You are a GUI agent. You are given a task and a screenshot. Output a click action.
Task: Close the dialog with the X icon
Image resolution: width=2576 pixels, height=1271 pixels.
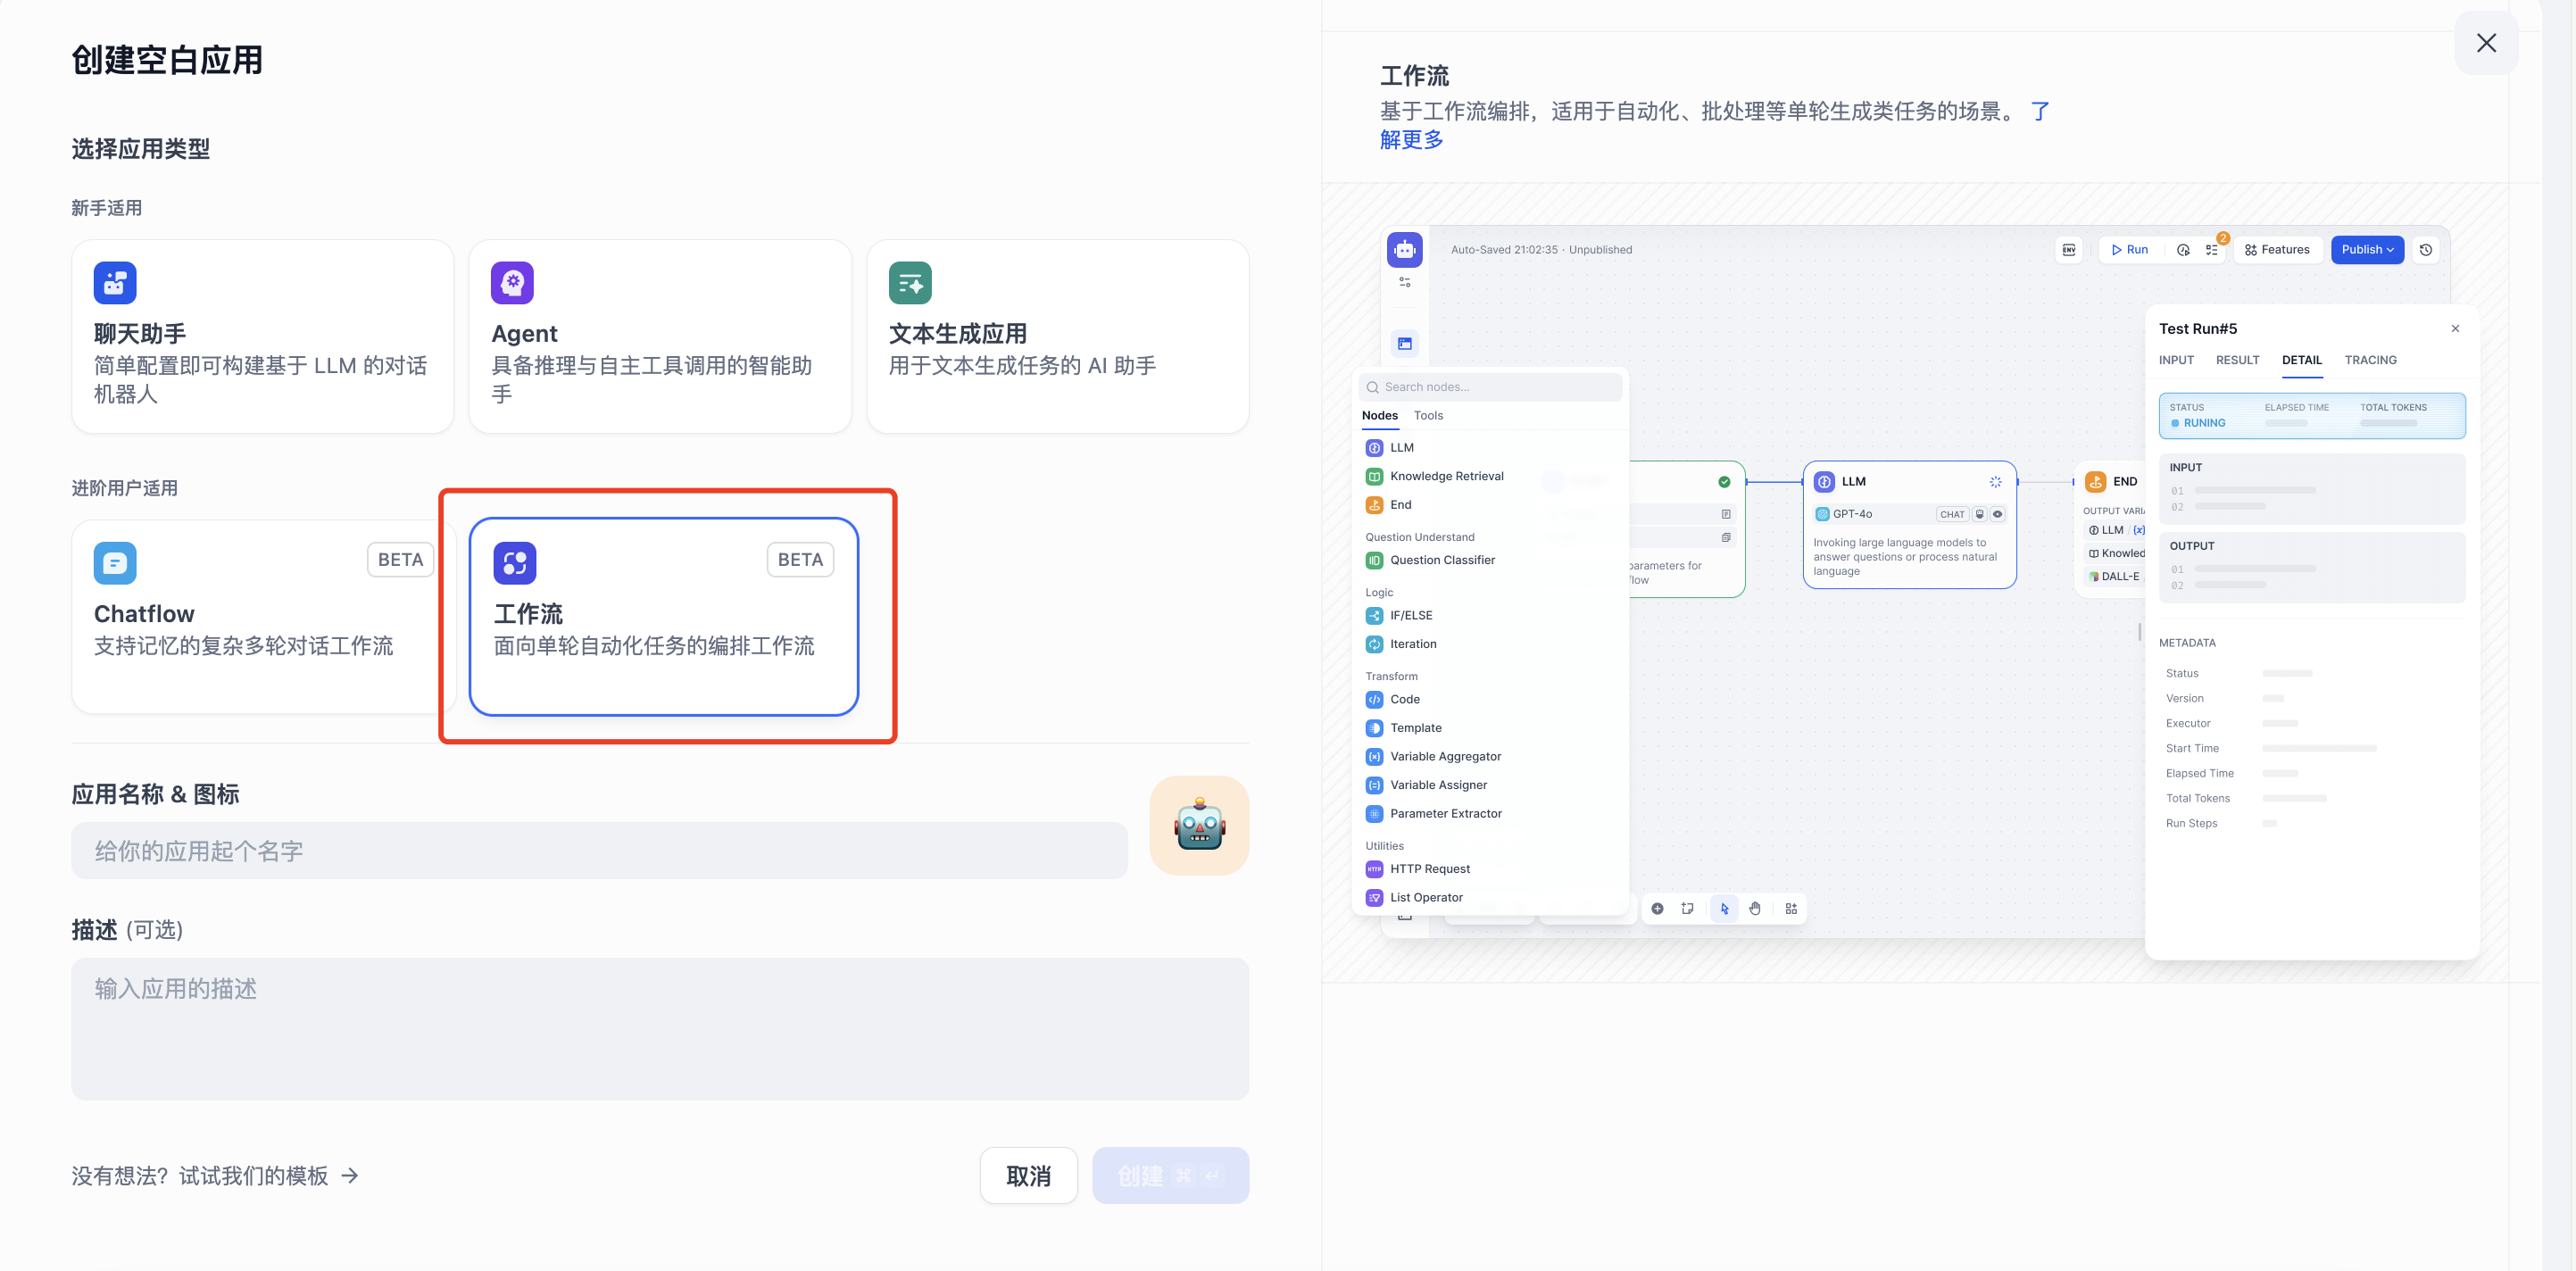tap(2485, 43)
